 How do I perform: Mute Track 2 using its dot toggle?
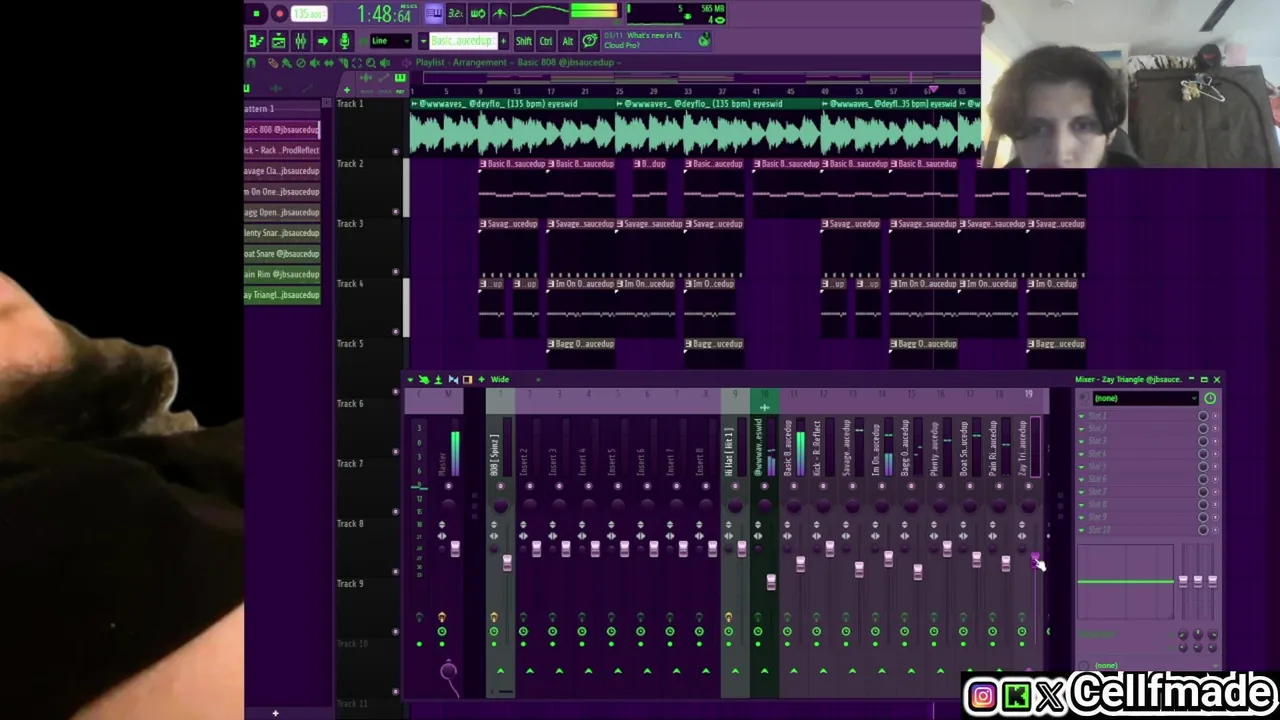pyautogui.click(x=396, y=212)
